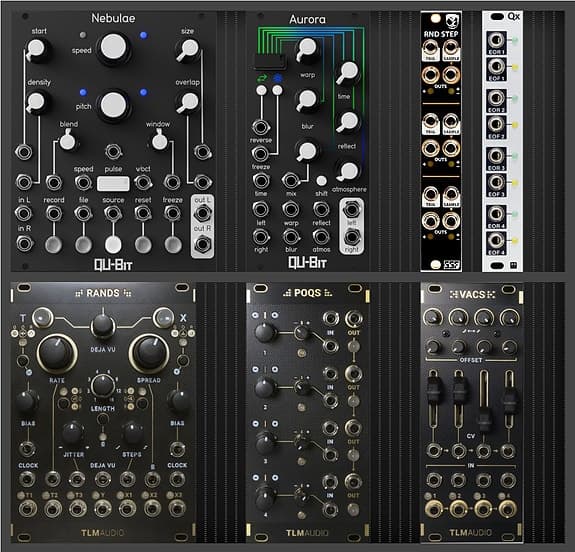
Task: Select the Qx EOF 1 jack
Action: pos(496,67)
